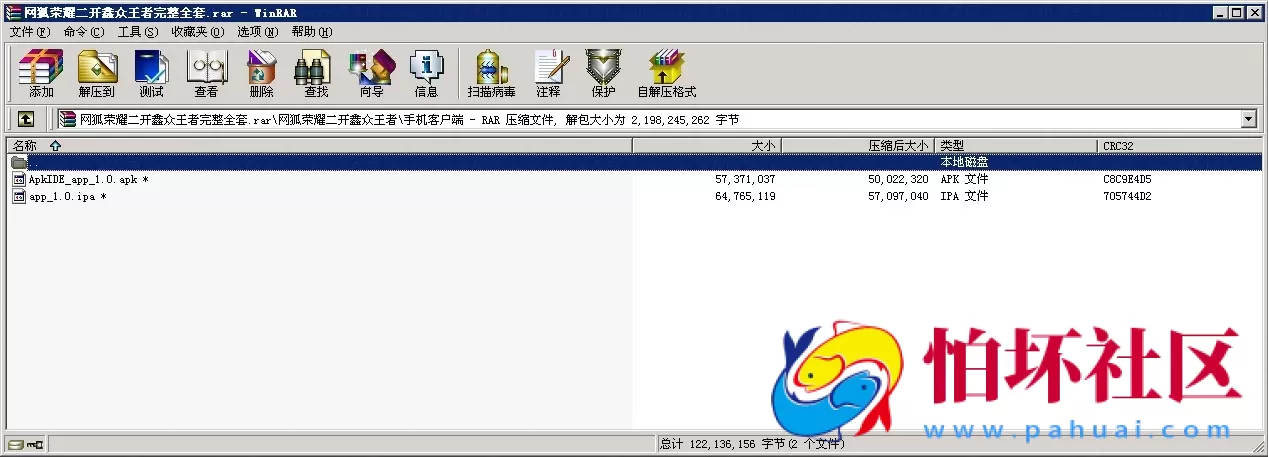Open the 帮助(H) menu
This screenshot has height=457, width=1268.
click(x=312, y=32)
